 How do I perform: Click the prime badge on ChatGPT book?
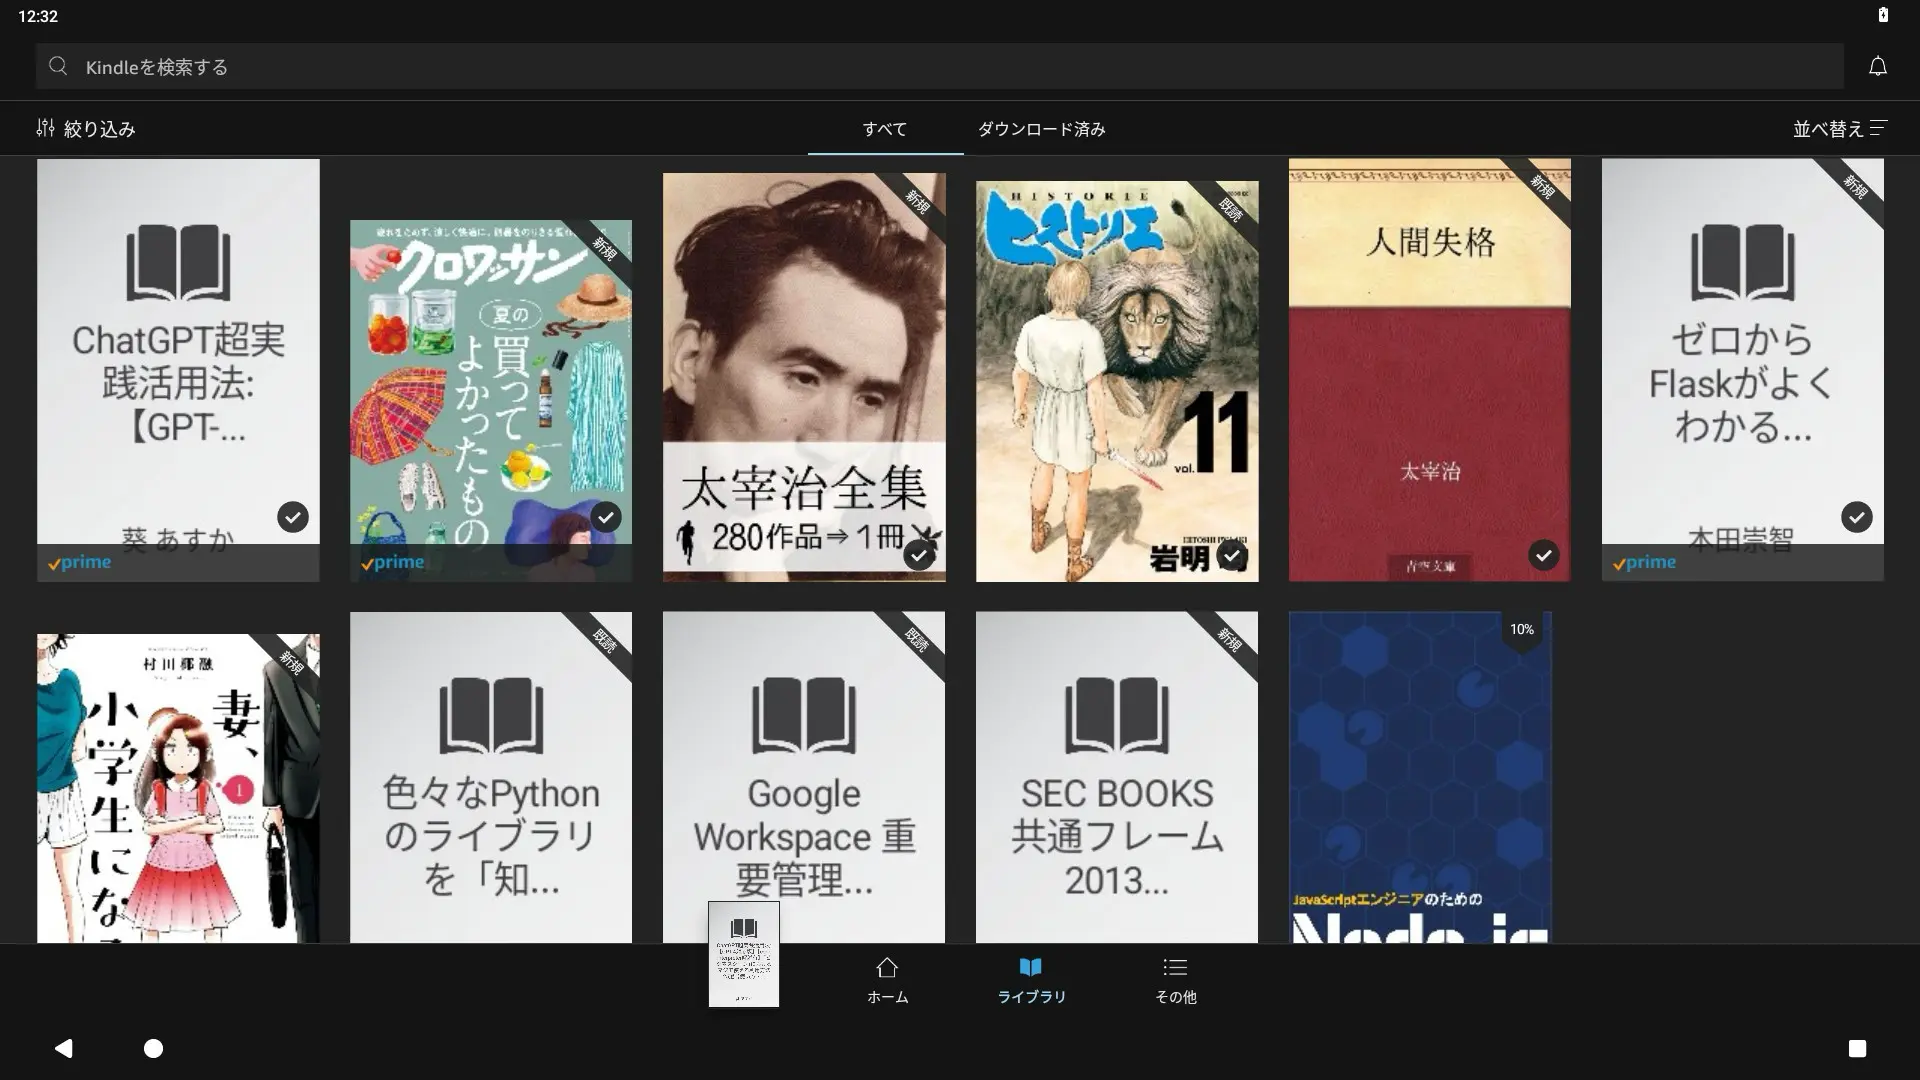click(80, 563)
